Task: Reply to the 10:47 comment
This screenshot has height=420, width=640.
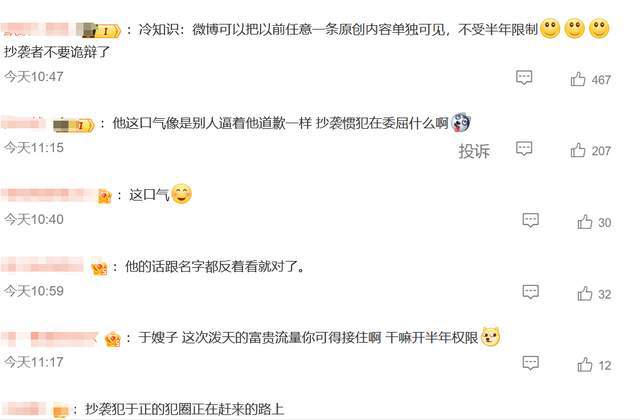Action: (524, 77)
